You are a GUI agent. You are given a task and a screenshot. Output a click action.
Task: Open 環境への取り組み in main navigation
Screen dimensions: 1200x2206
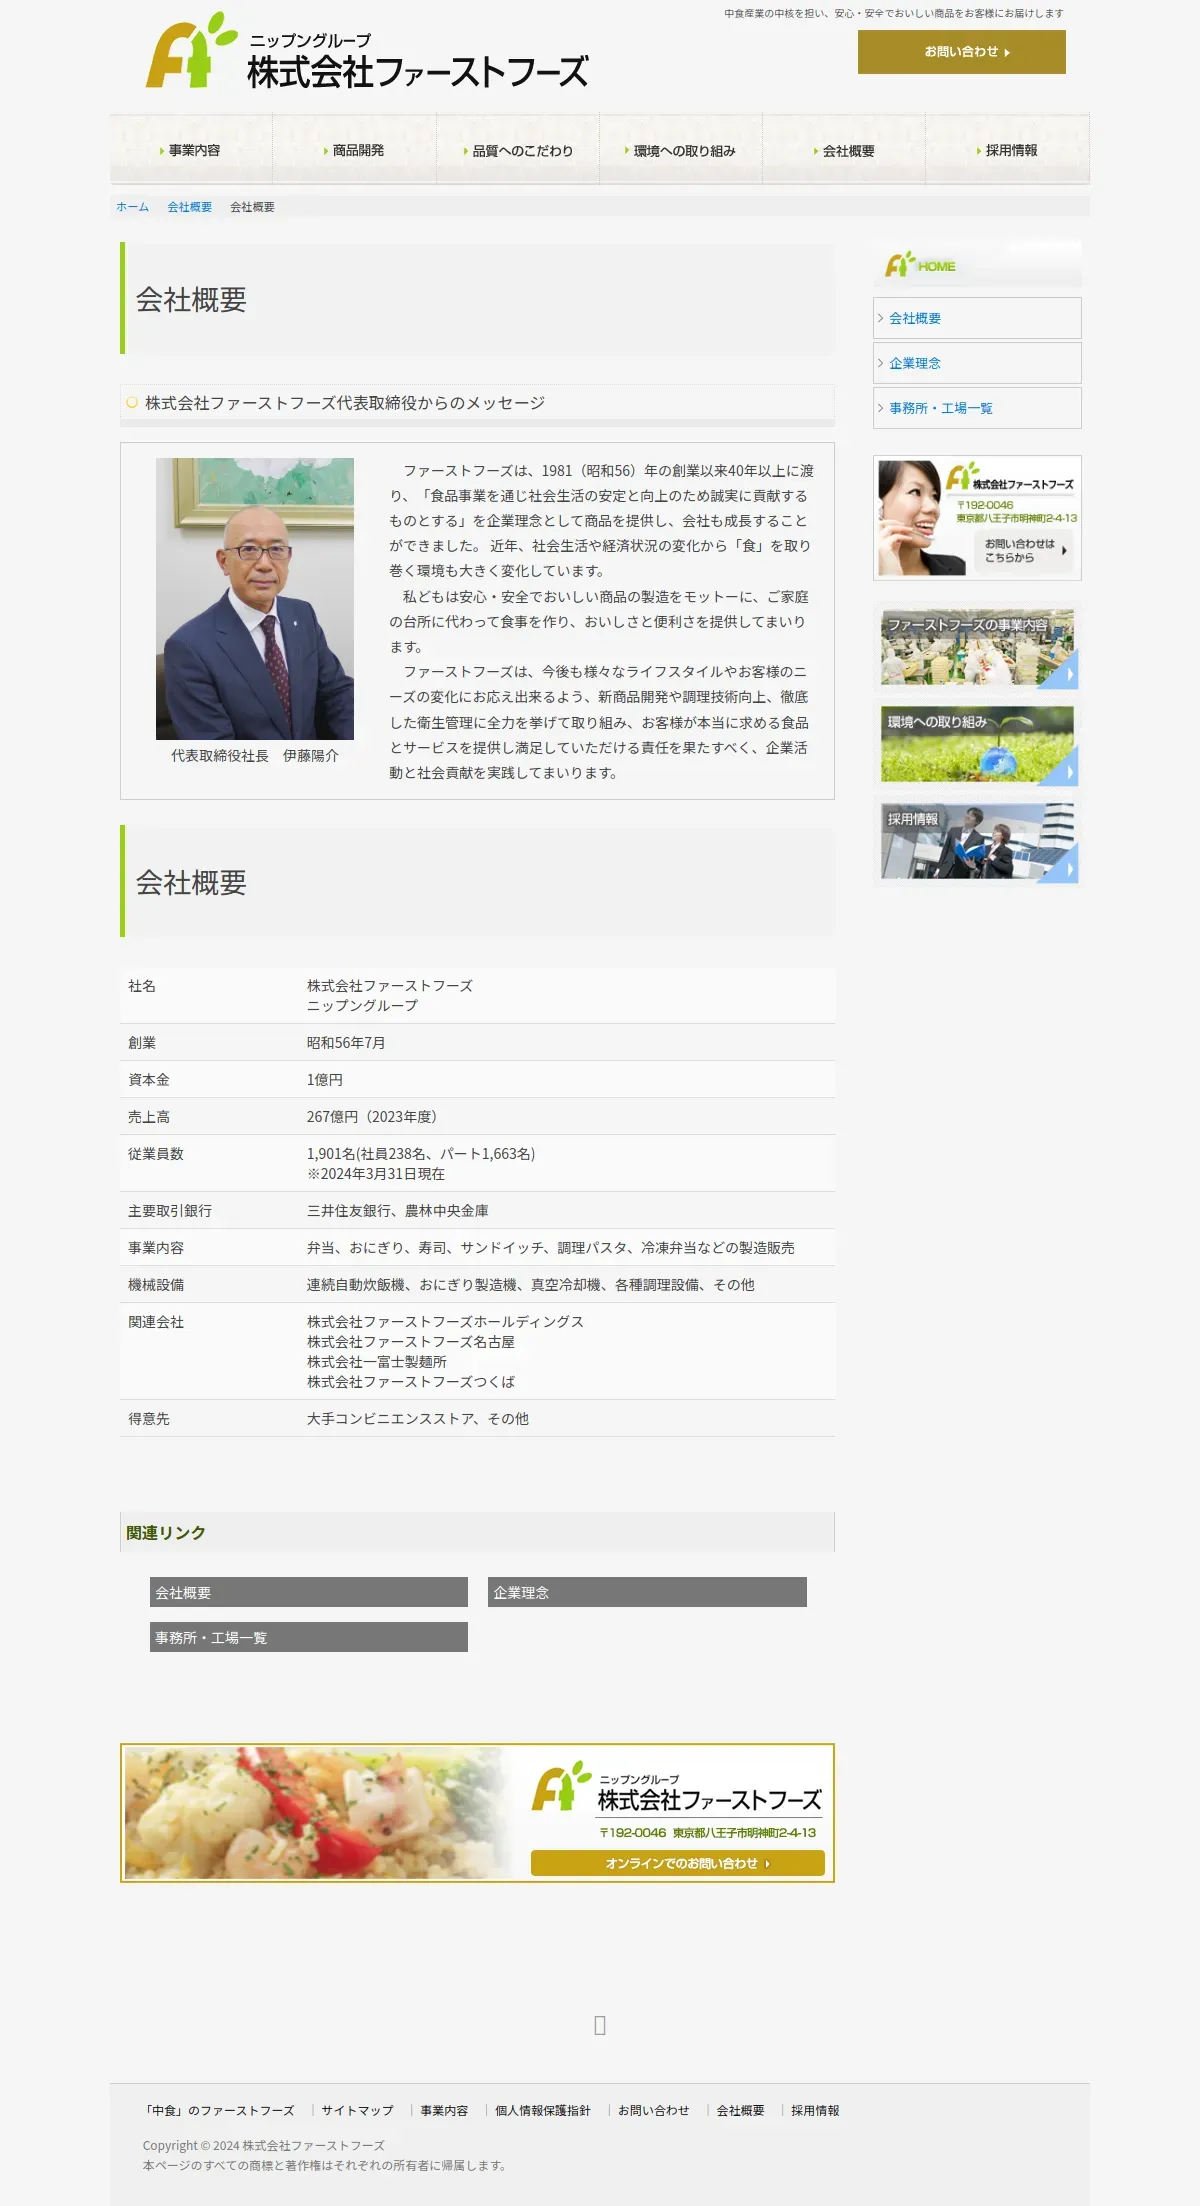[681, 150]
